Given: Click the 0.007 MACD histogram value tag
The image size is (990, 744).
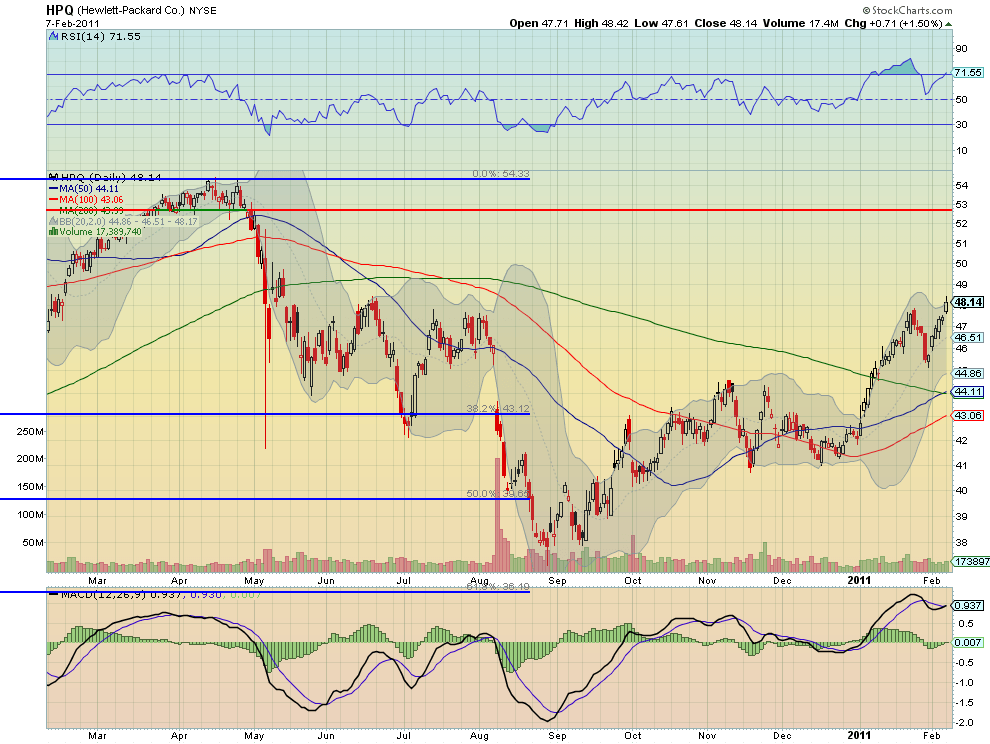Looking at the screenshot, I should 968,642.
